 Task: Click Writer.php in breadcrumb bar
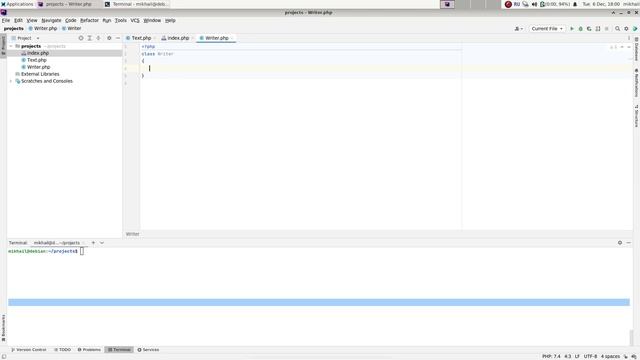42,29
